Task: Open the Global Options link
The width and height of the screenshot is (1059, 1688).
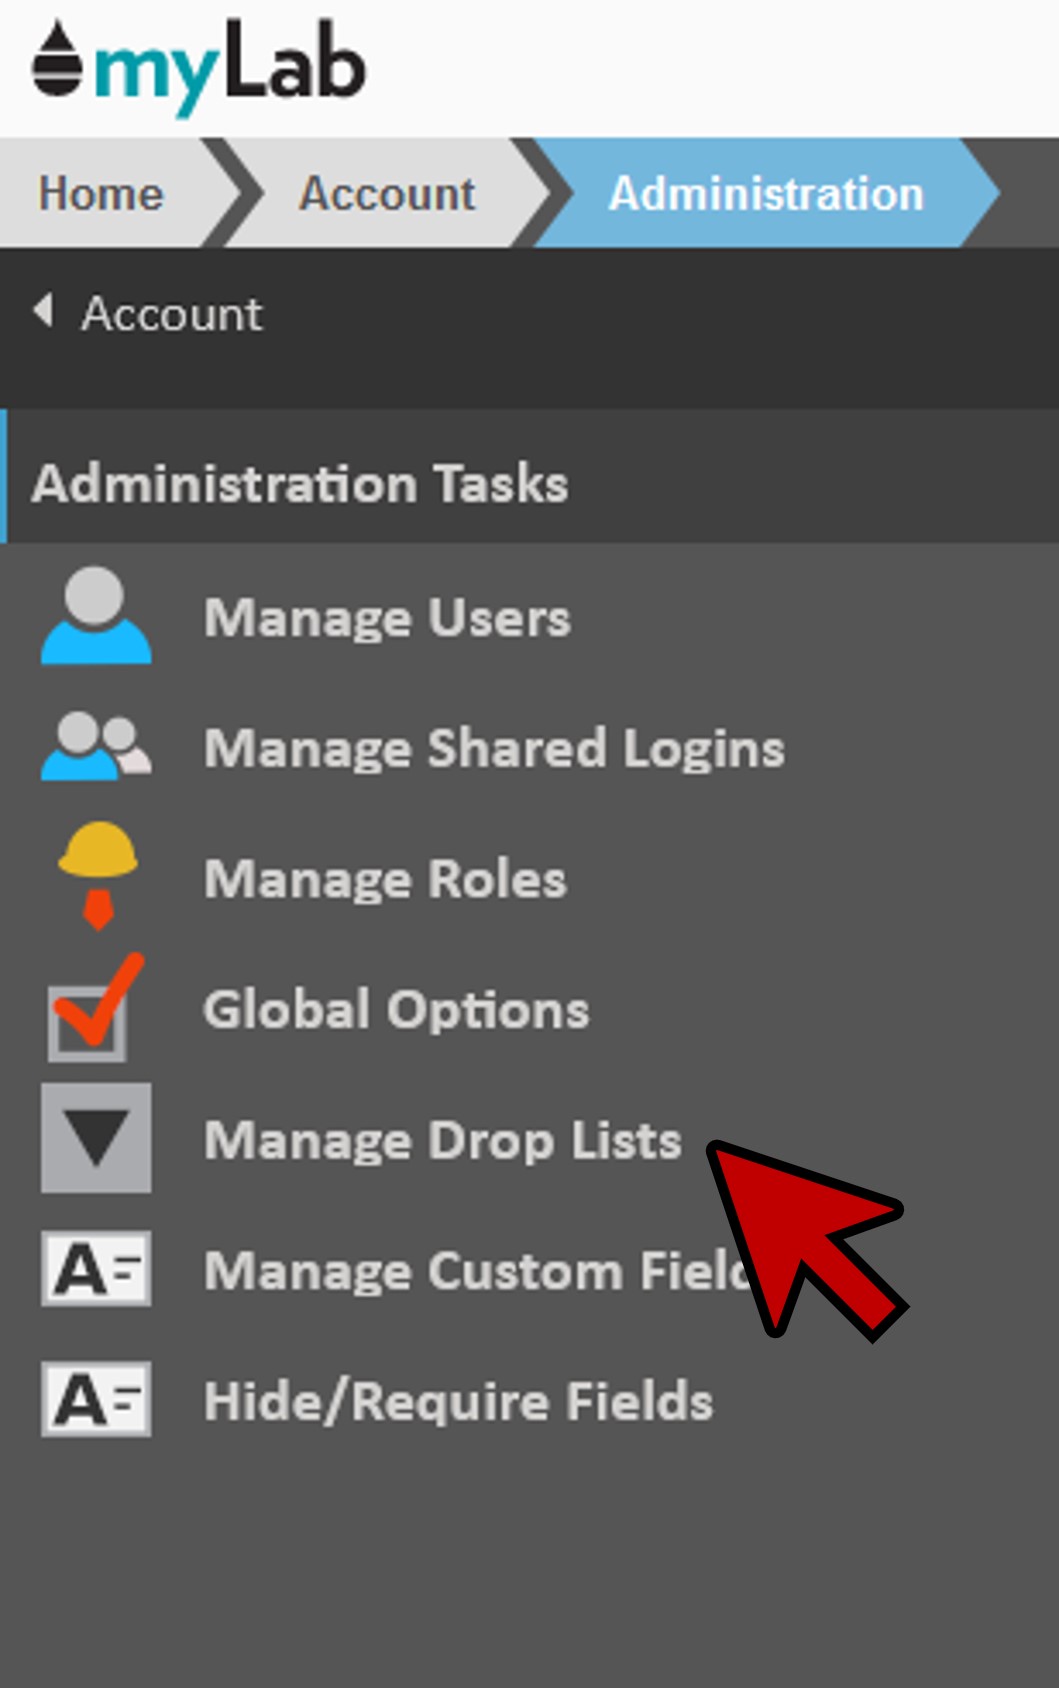Action: [396, 1009]
